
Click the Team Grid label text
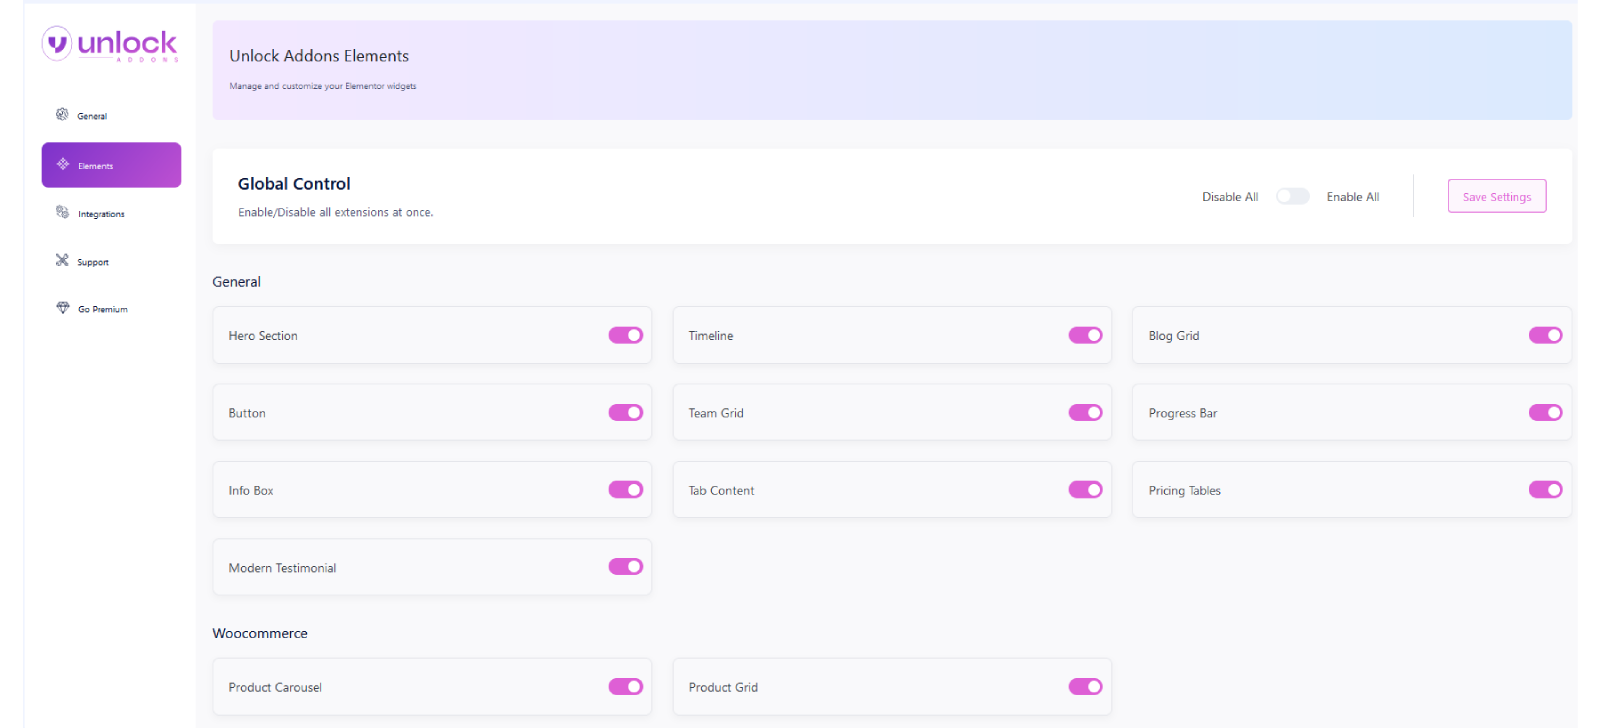click(716, 413)
